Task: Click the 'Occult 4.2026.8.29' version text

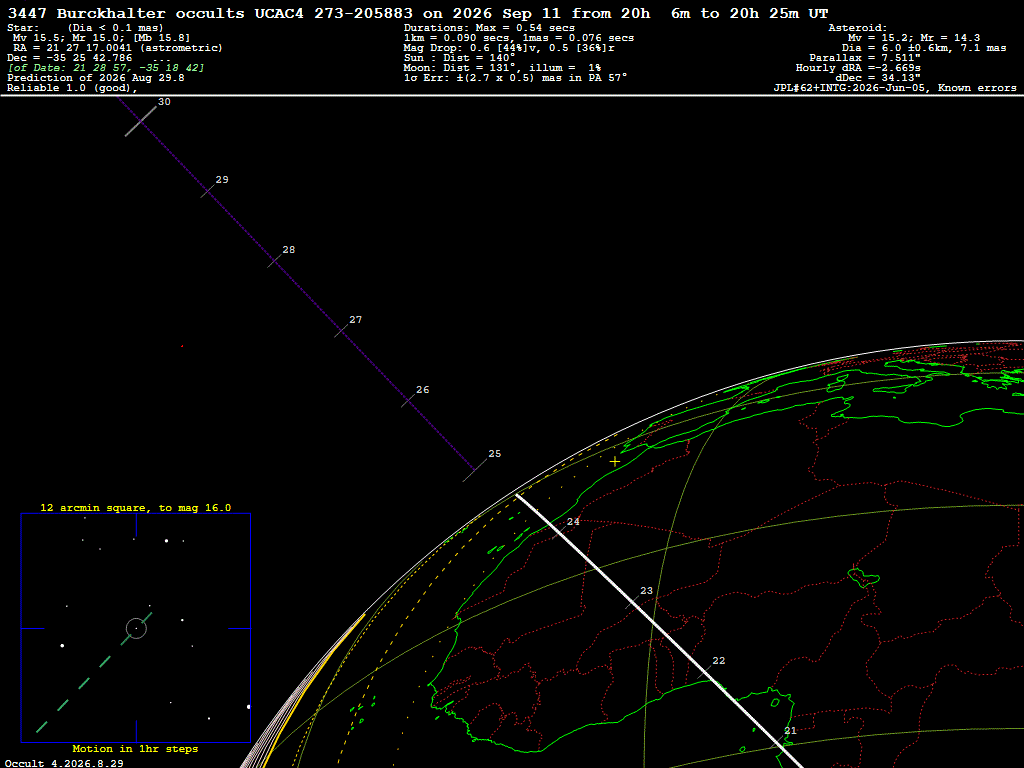Action: [64, 763]
